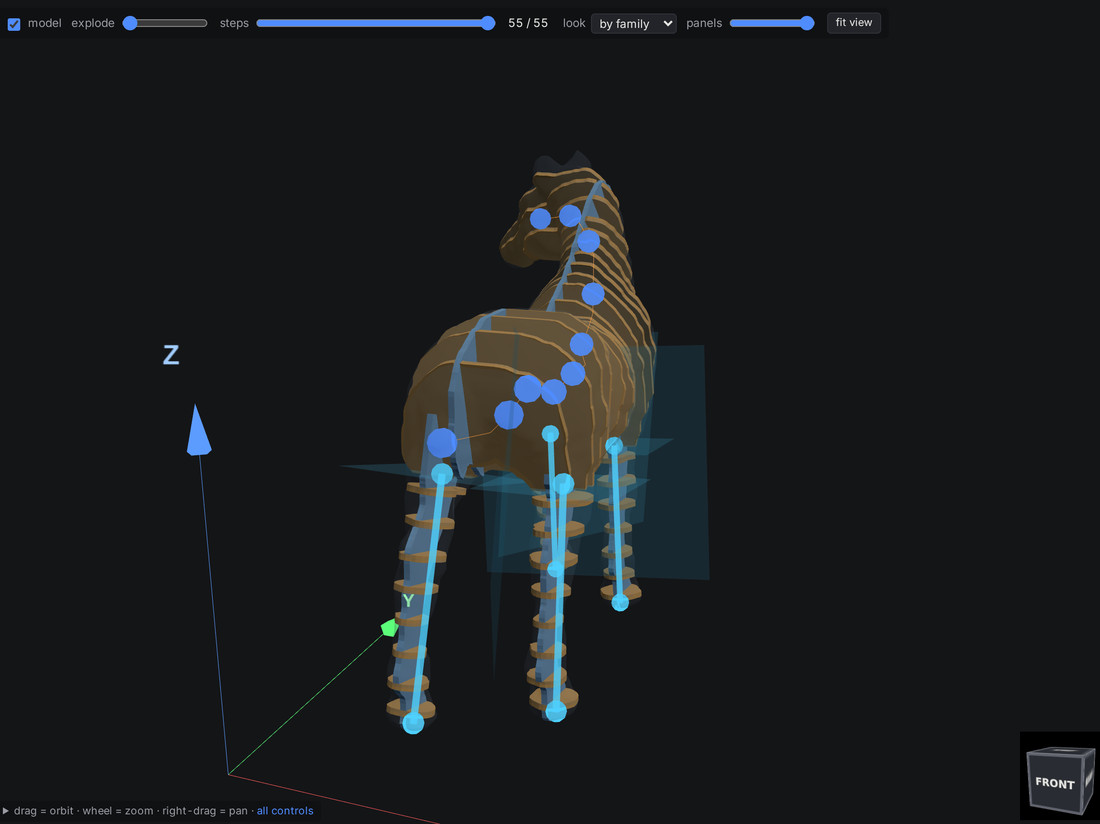Click the explode slider handle
This screenshot has width=1100, height=824.
130,23
